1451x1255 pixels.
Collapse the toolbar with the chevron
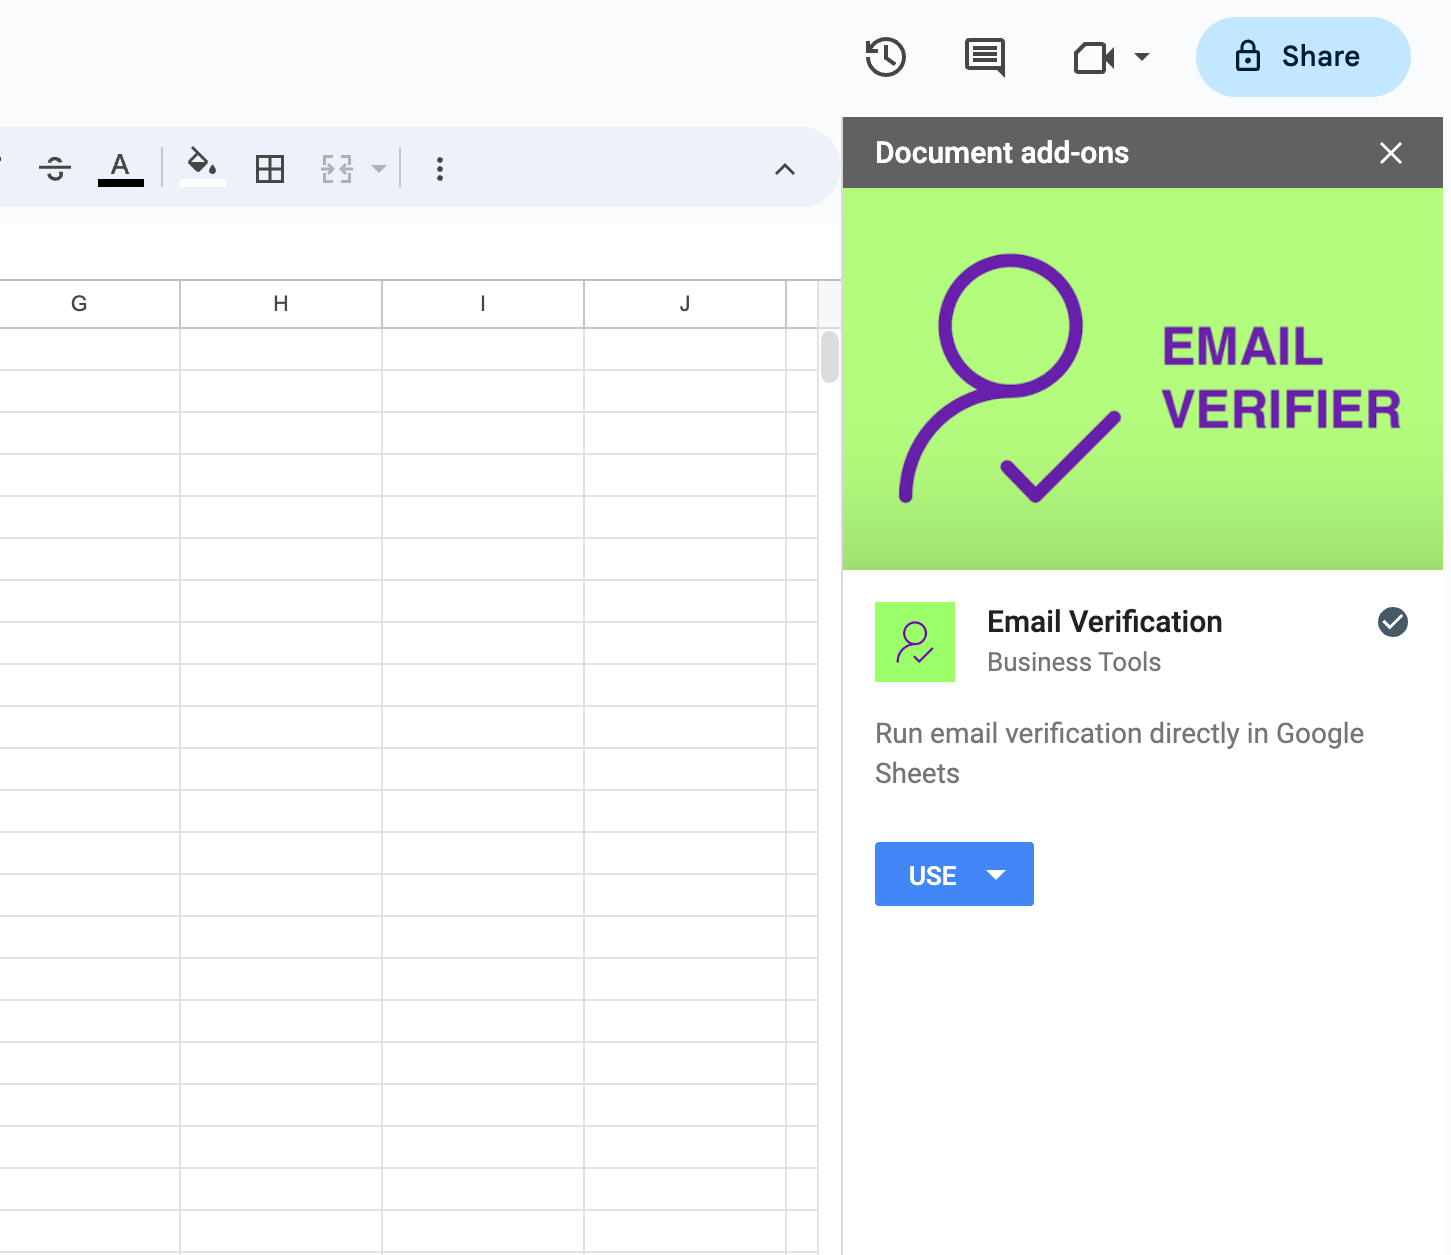785,168
